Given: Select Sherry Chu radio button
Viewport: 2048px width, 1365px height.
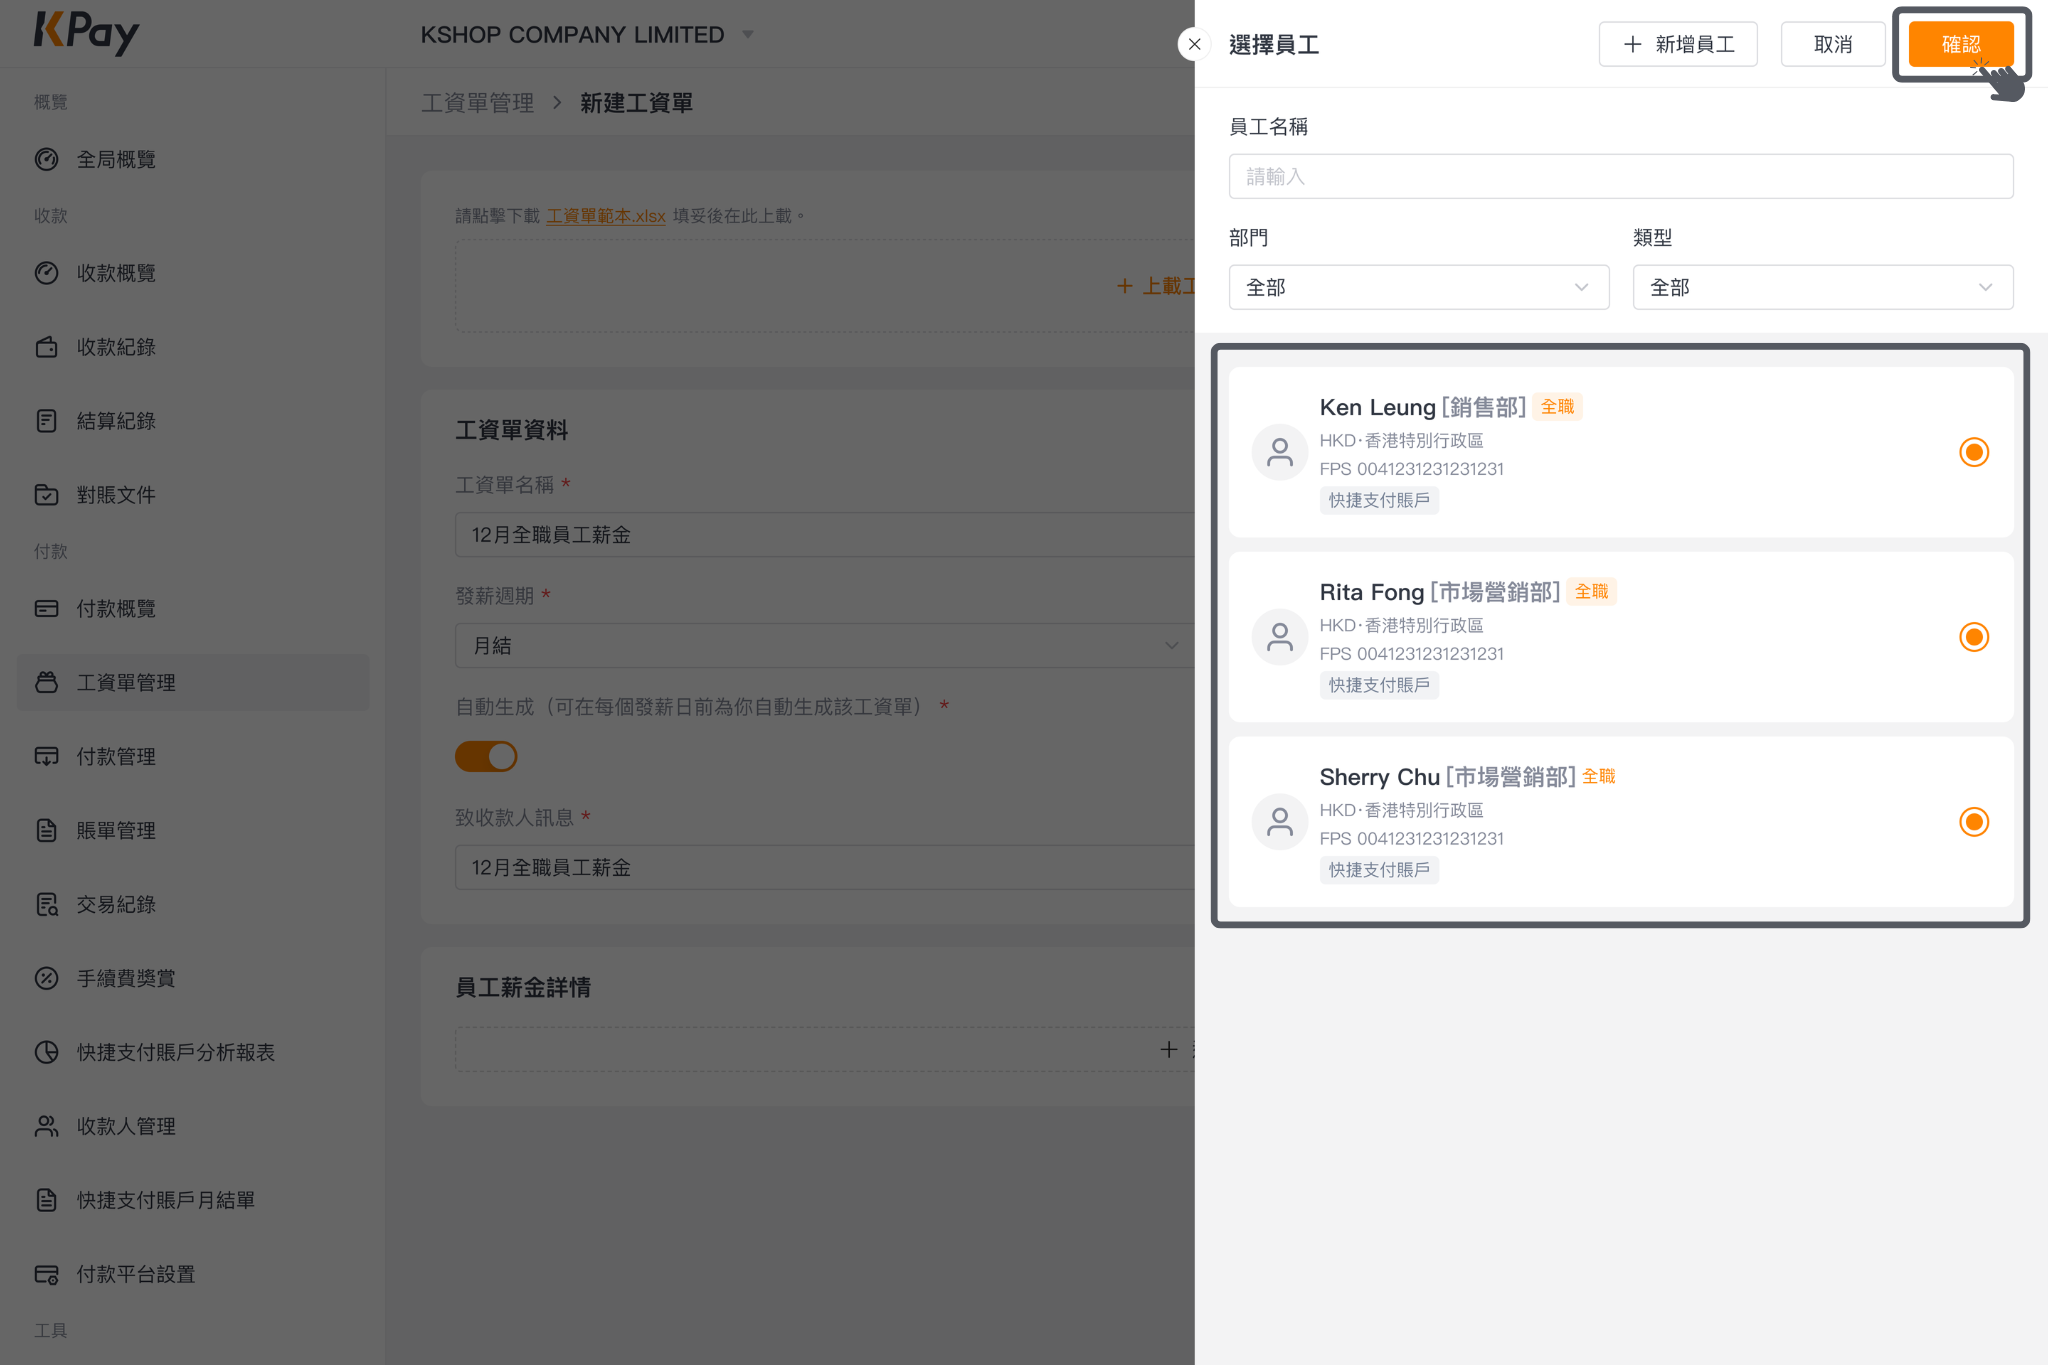Looking at the screenshot, I should pos(1974,823).
